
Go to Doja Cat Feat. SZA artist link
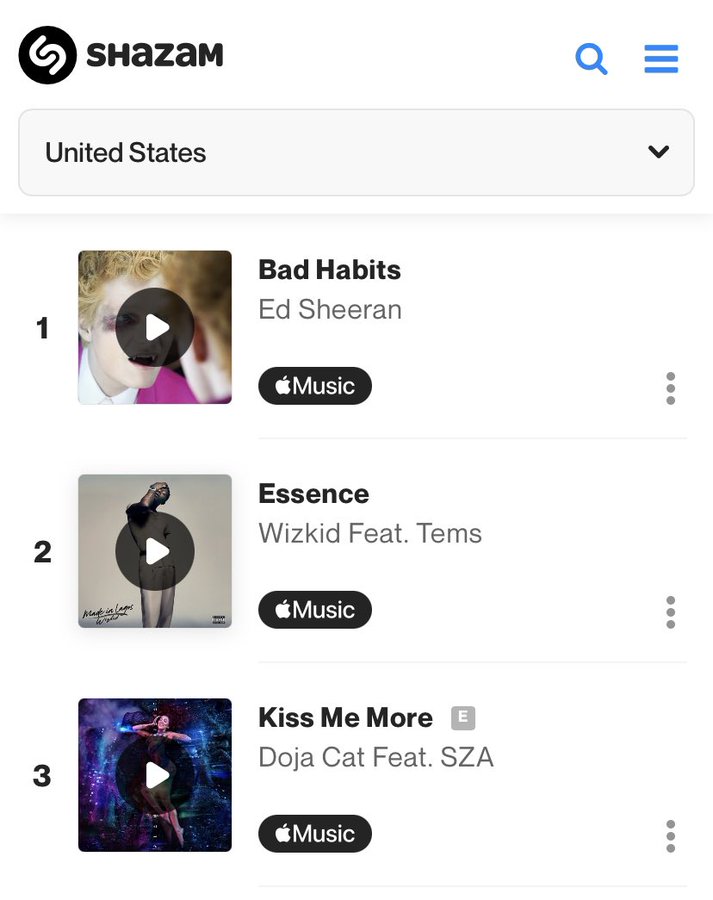376,757
